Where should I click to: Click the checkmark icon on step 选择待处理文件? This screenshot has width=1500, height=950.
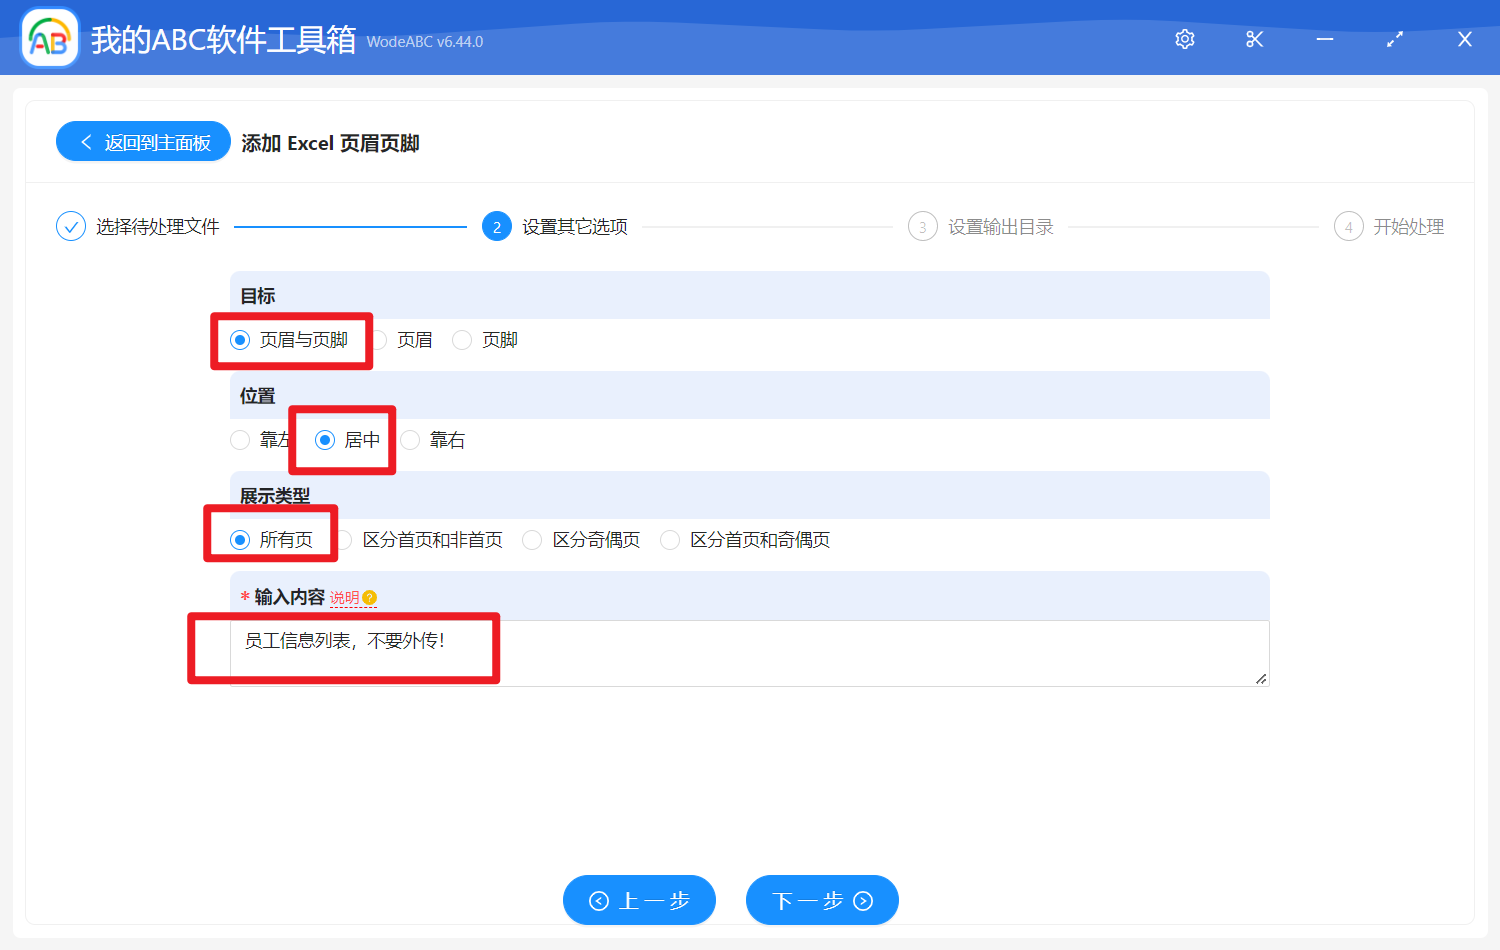[x=70, y=226]
